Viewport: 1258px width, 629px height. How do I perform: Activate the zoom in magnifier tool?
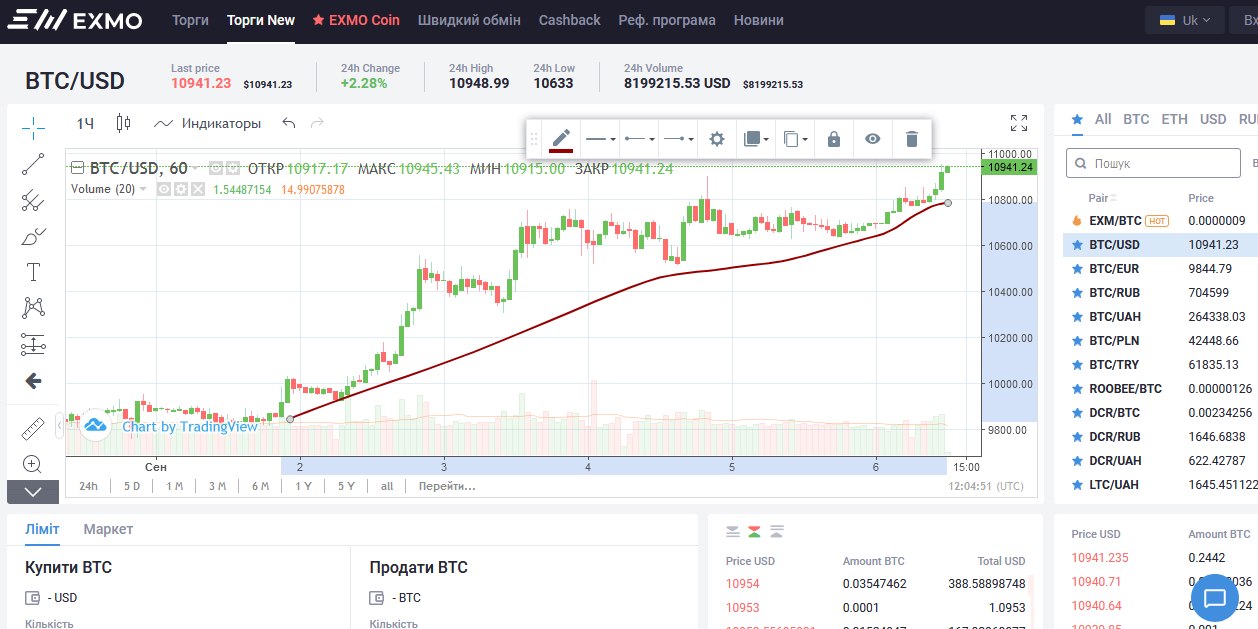(33, 464)
